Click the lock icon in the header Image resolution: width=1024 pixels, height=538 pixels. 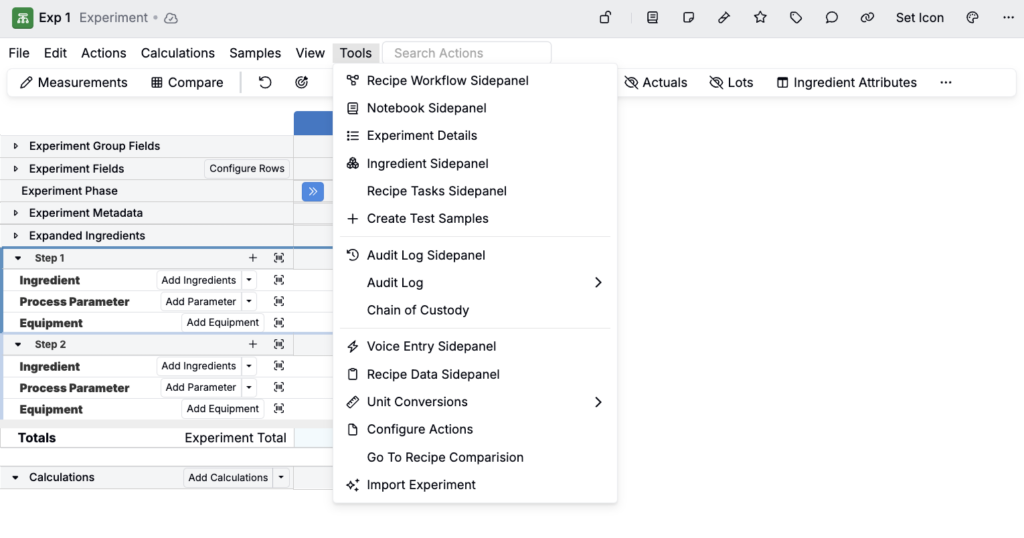click(605, 18)
